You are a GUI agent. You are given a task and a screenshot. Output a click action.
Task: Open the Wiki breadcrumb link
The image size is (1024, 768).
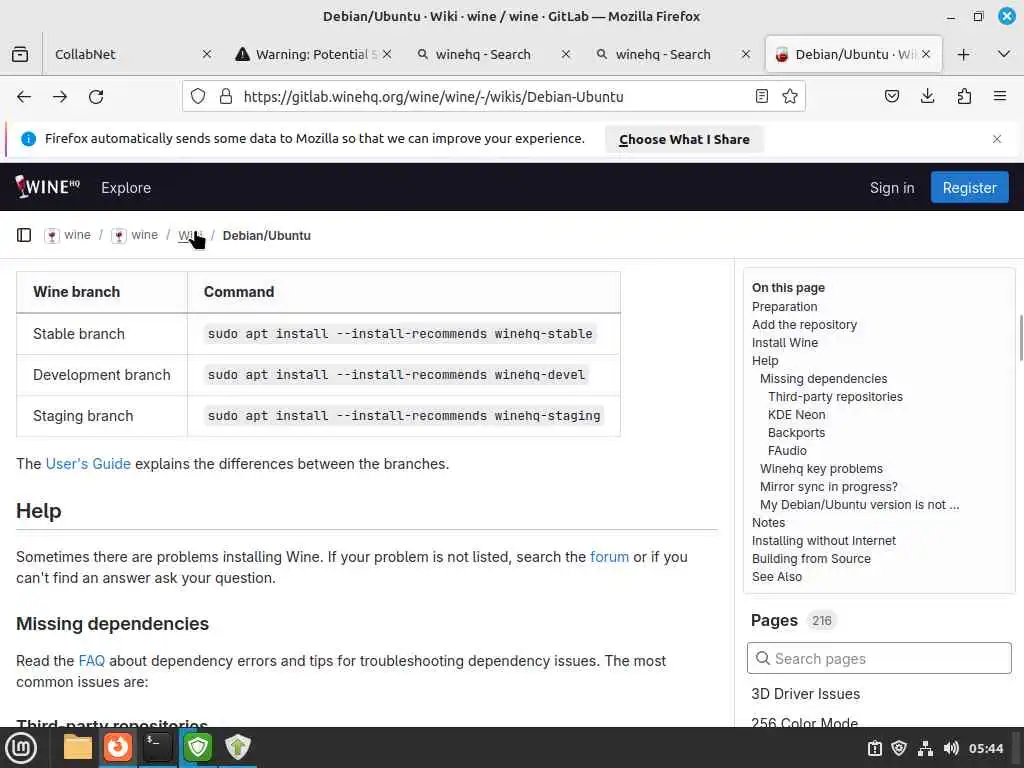coord(190,235)
